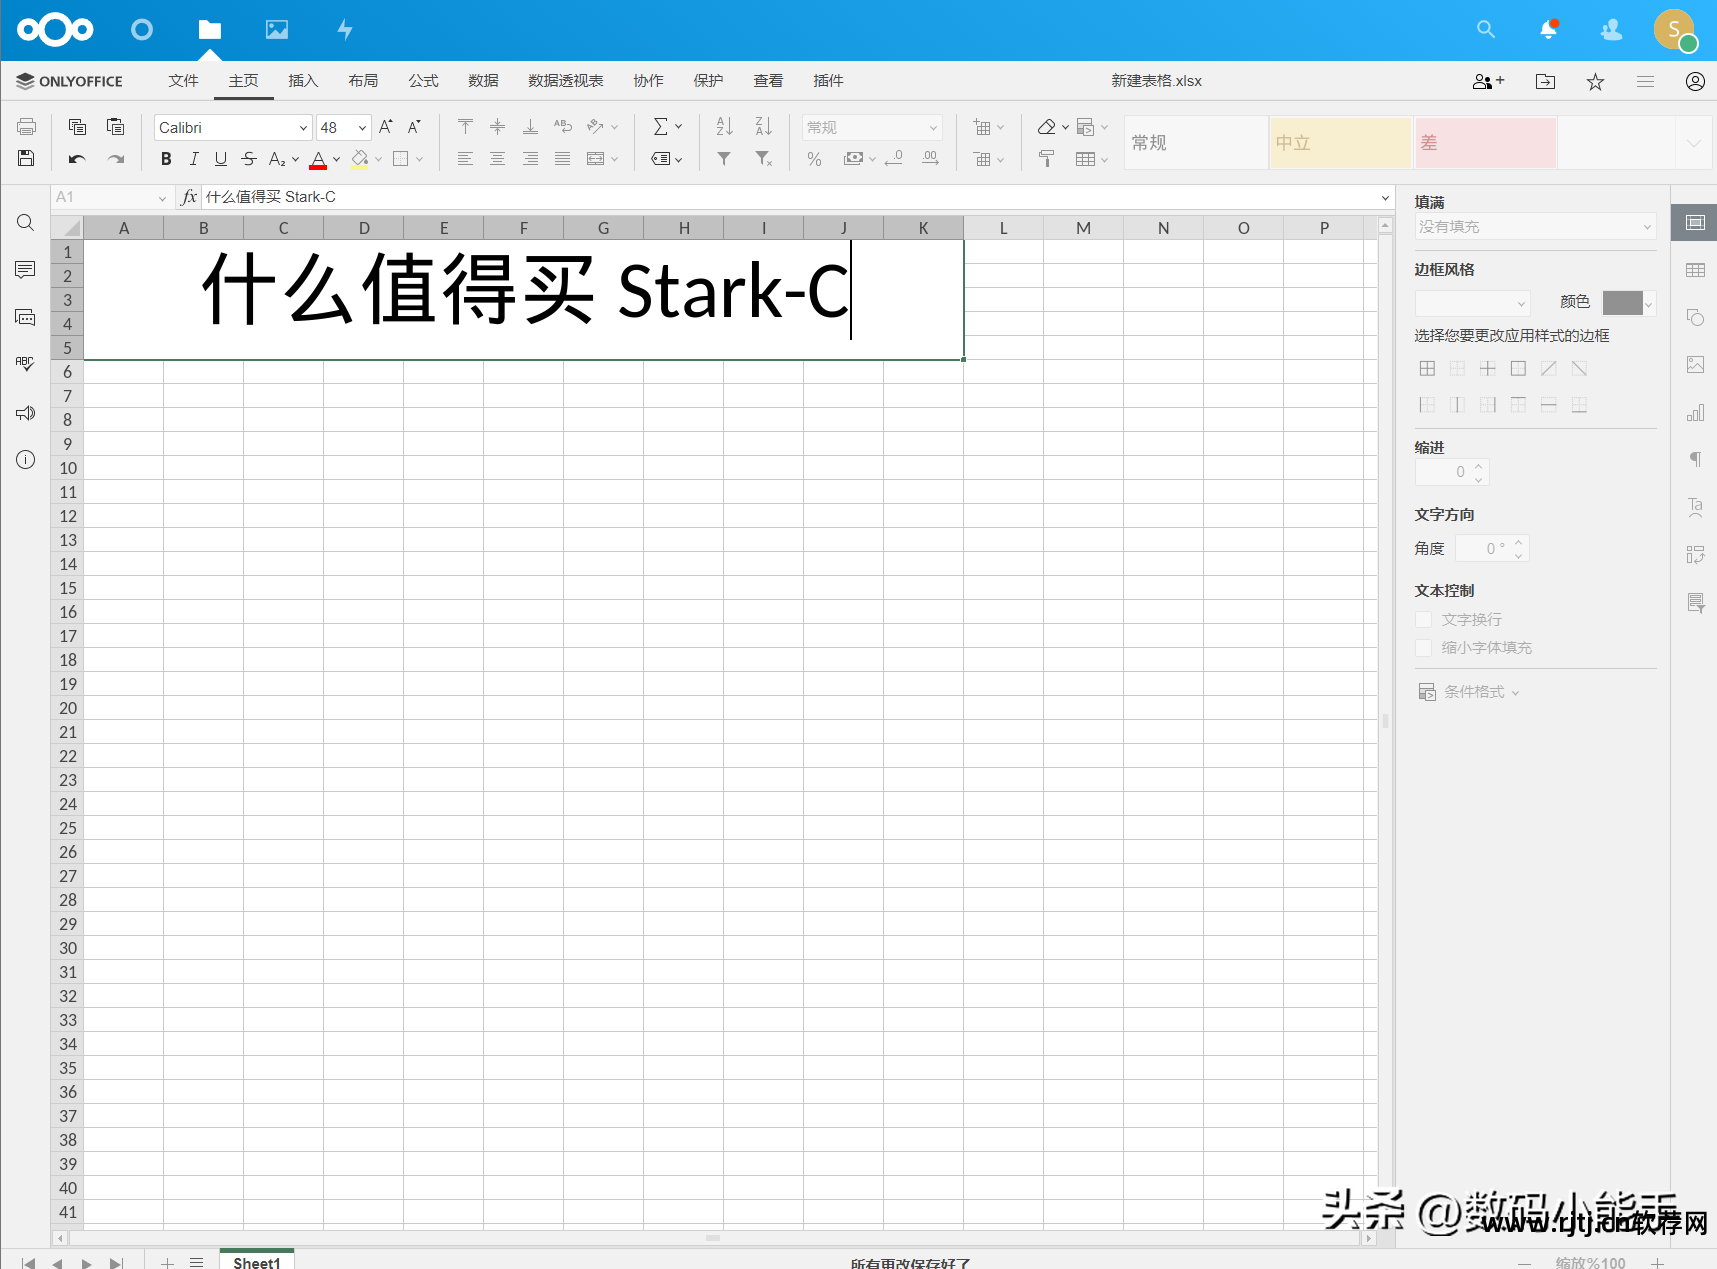Toggle bold formatting
Image resolution: width=1717 pixels, height=1269 pixels.
[166, 159]
